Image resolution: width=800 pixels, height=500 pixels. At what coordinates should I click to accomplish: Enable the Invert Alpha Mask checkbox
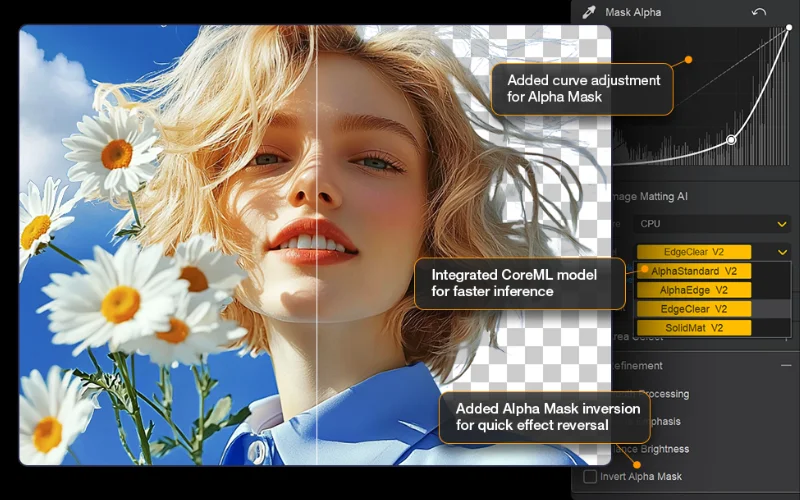click(590, 477)
